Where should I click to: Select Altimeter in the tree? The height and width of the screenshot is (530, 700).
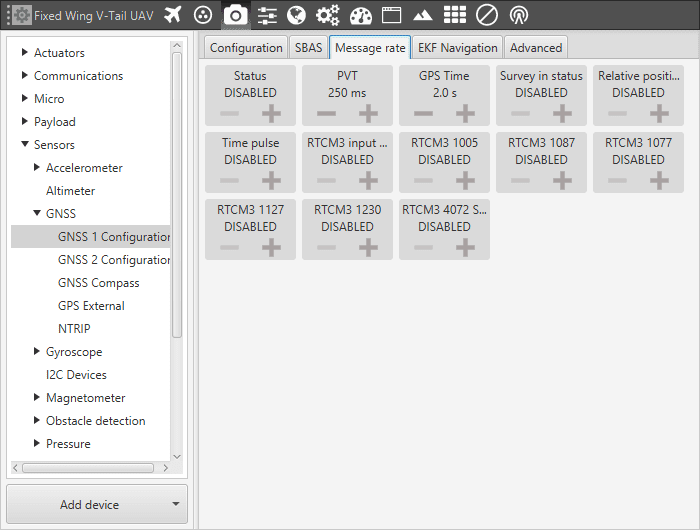[71, 191]
